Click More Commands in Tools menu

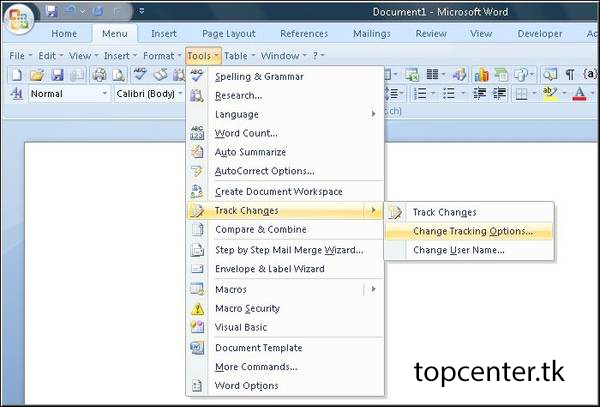[x=256, y=367]
